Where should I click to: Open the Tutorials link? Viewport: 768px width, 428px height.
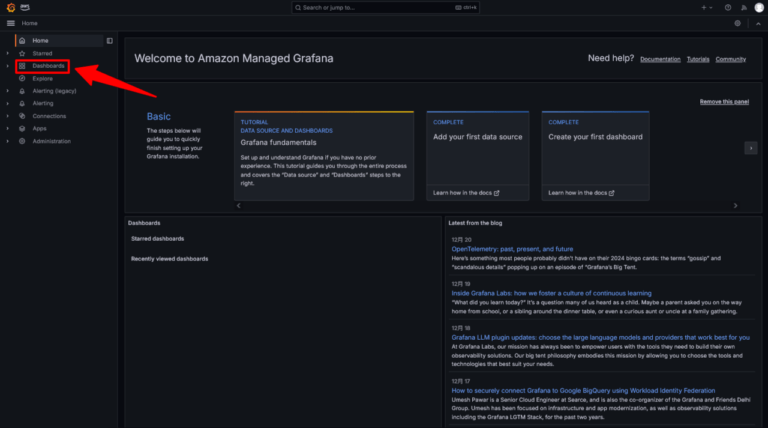698,59
